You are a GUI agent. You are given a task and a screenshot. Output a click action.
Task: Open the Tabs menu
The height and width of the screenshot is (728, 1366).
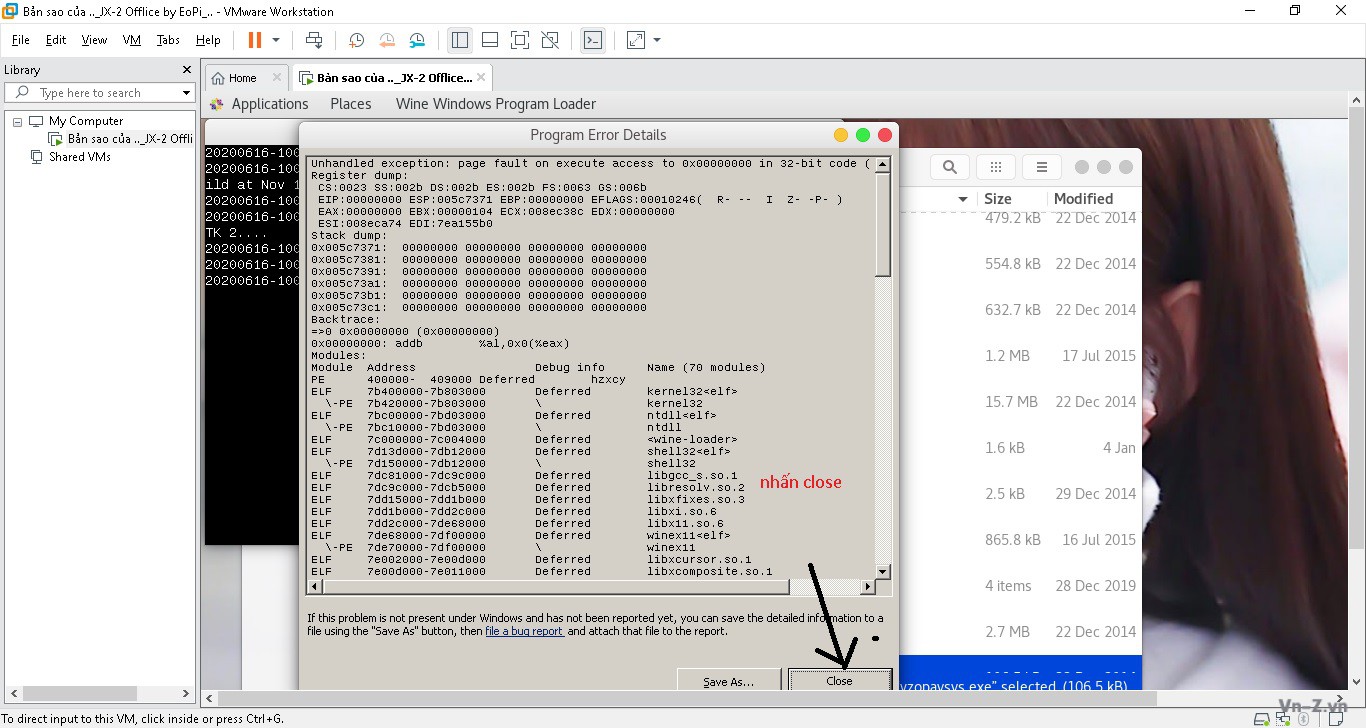pyautogui.click(x=168, y=40)
